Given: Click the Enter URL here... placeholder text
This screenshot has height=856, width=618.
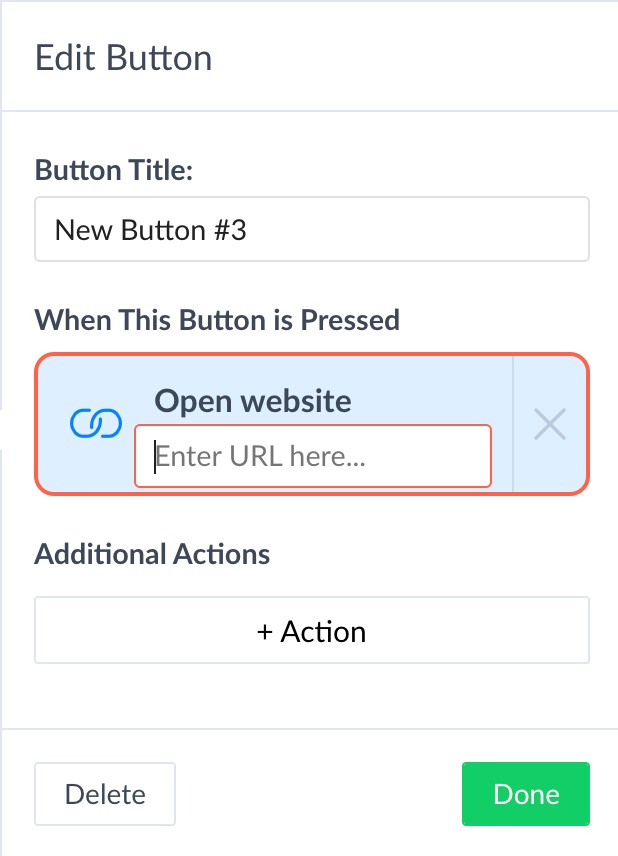Looking at the screenshot, I should click(x=260, y=456).
